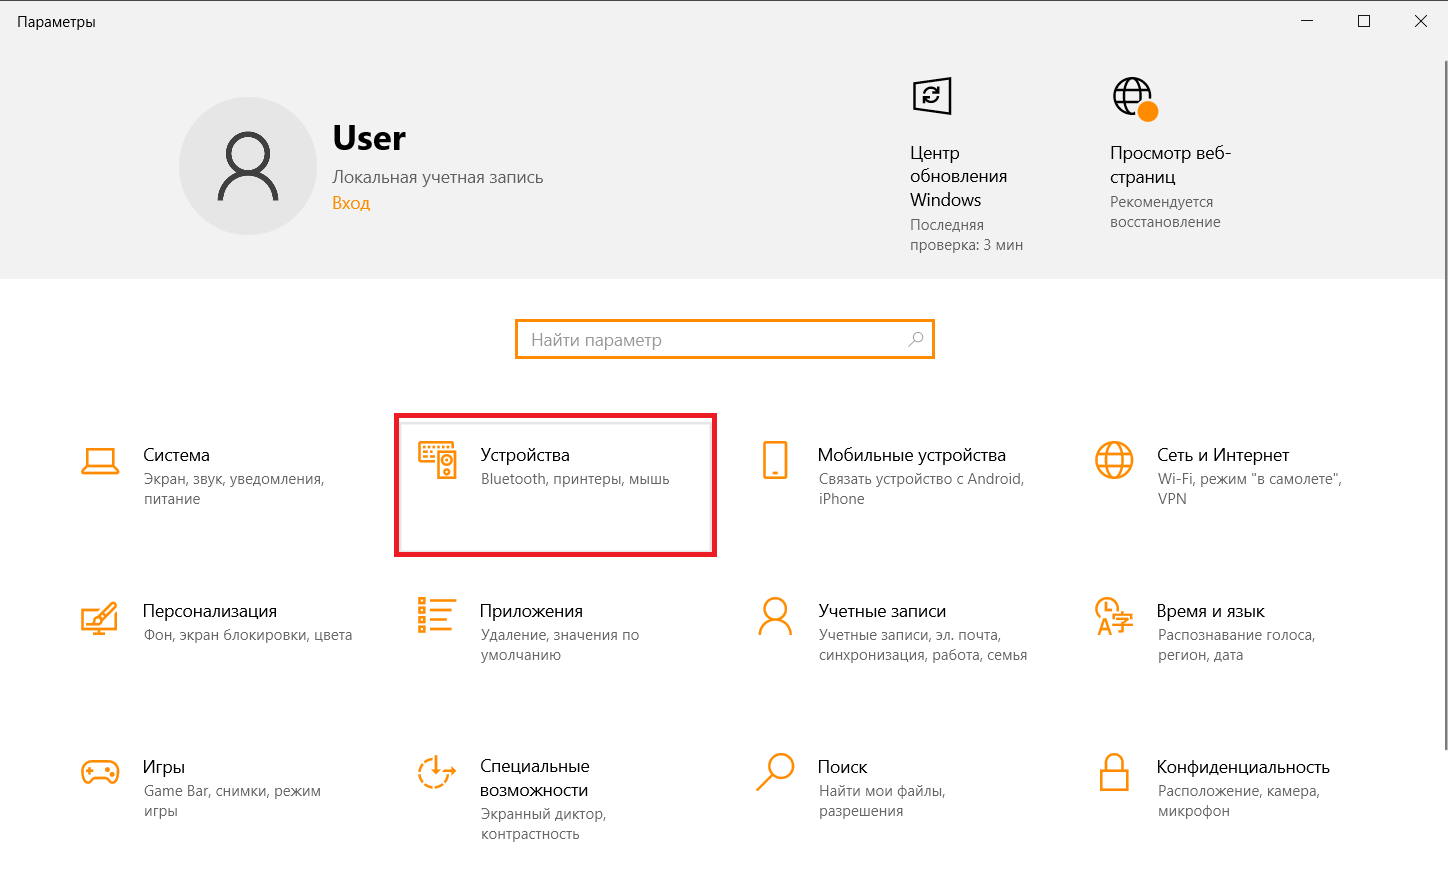
Task: Click the search magnifier in the search box
Action: click(915, 340)
